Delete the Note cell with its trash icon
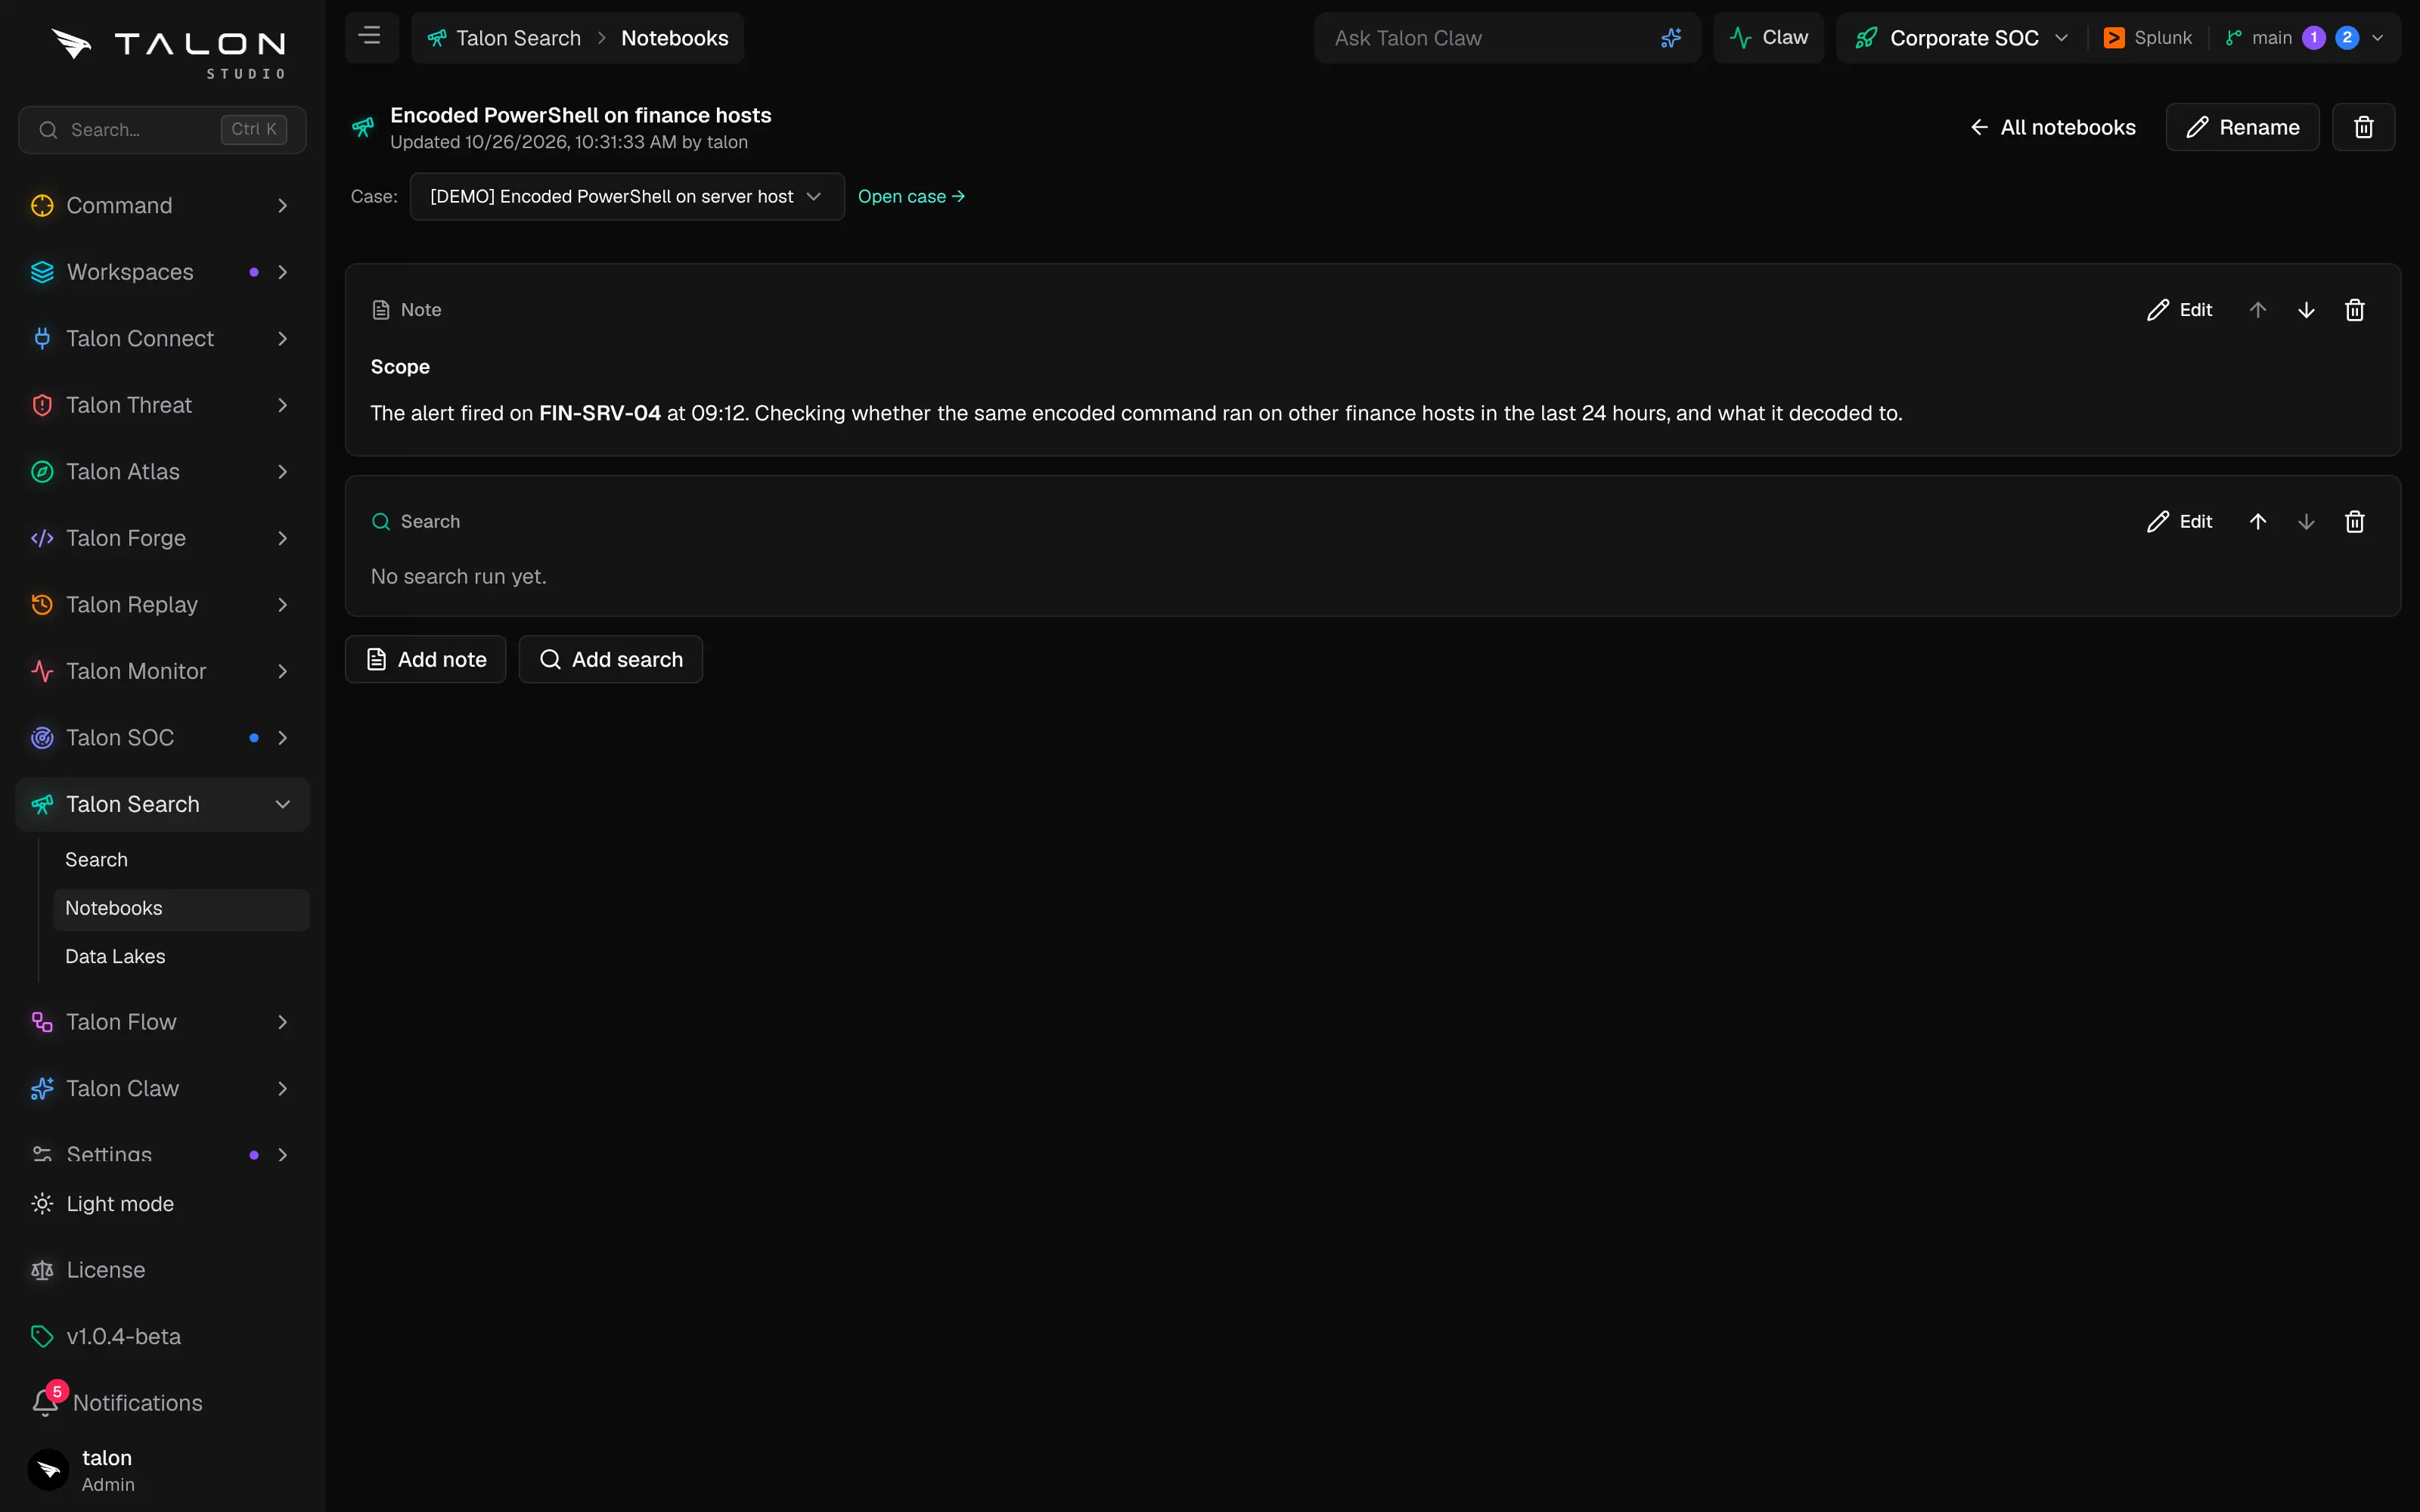 point(2354,310)
